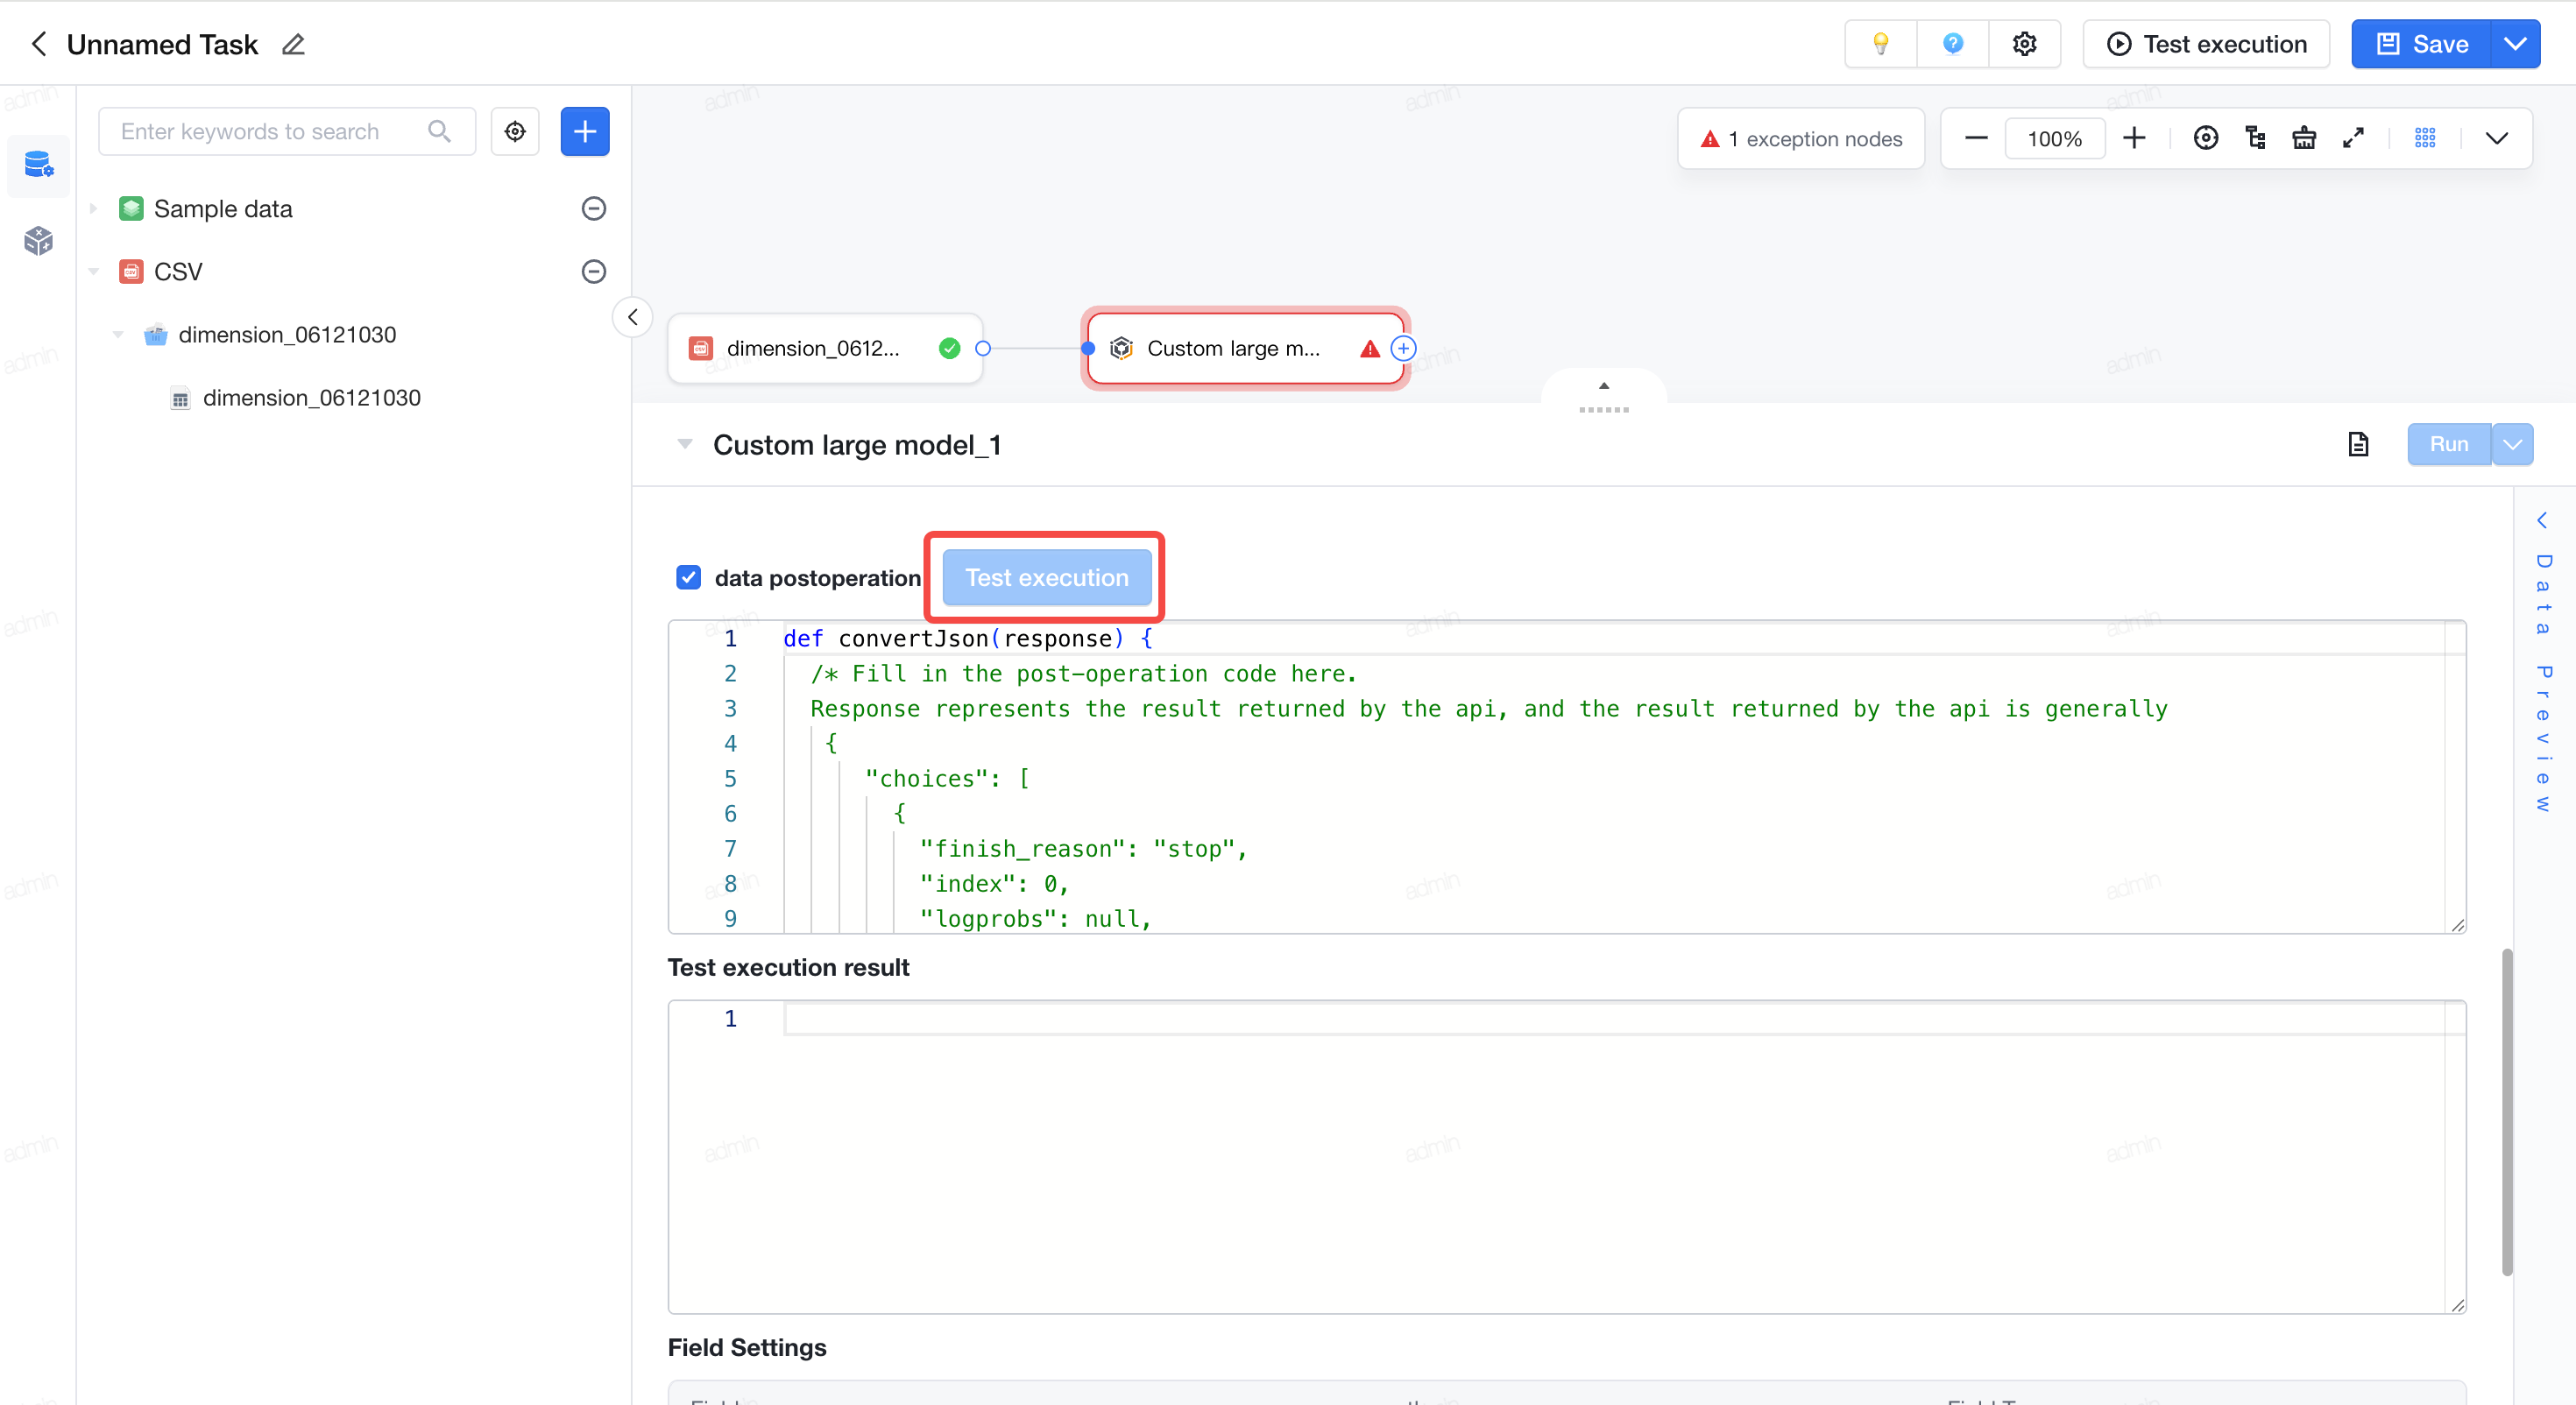
Task: Click the lightbulb tips icon
Action: 1880,44
